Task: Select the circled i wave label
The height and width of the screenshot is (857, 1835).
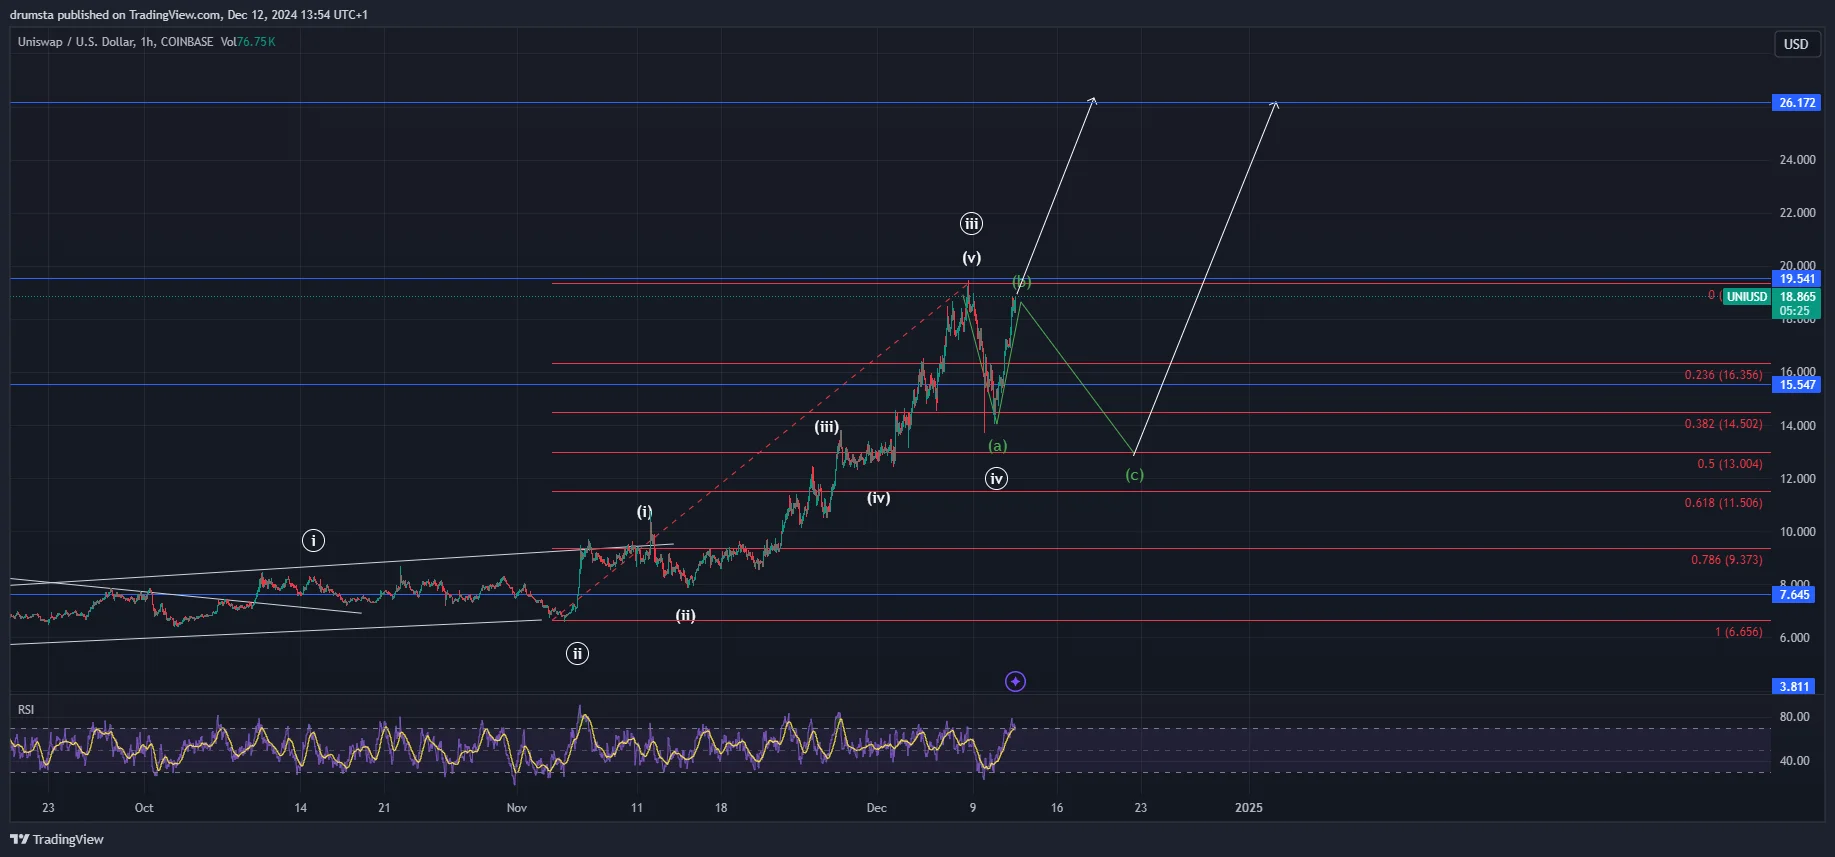Action: coord(313,541)
